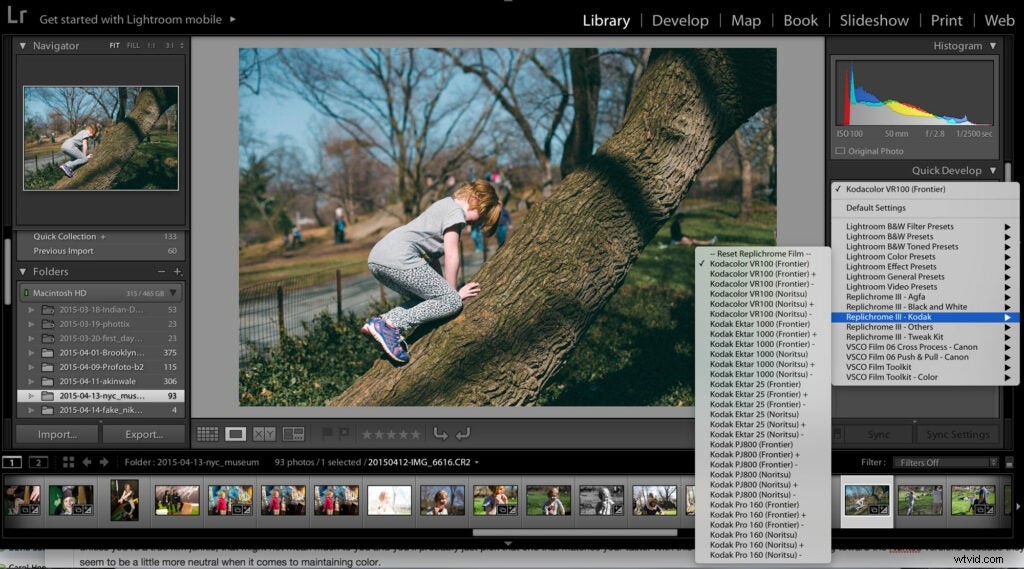Click the Navigator preview thumbnail
The width and height of the screenshot is (1024, 569).
101,138
